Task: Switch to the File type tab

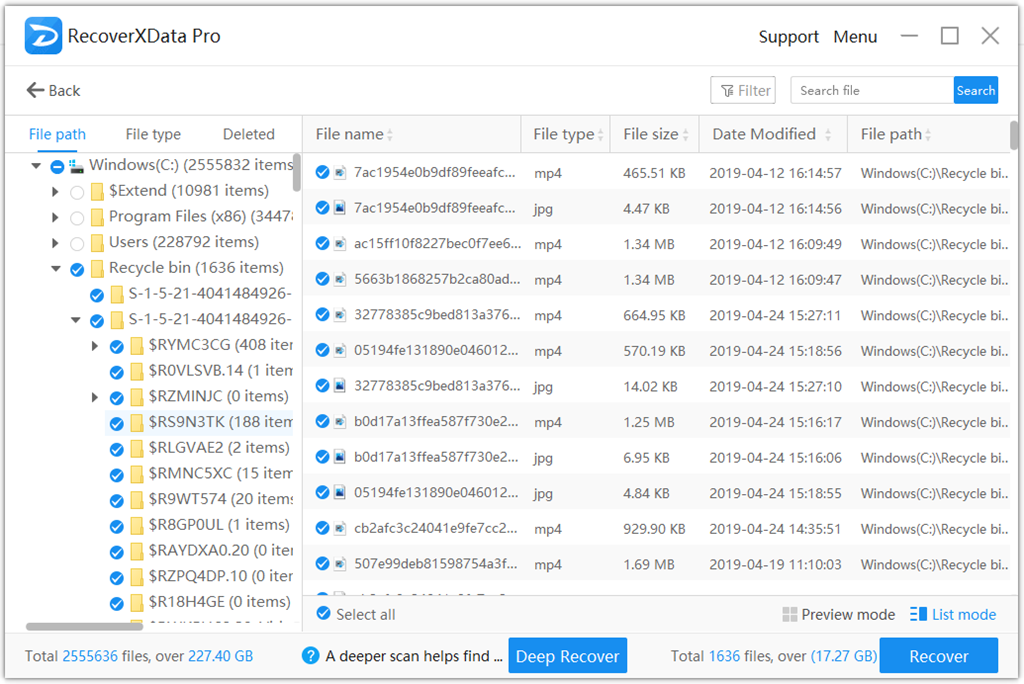Action: (152, 133)
